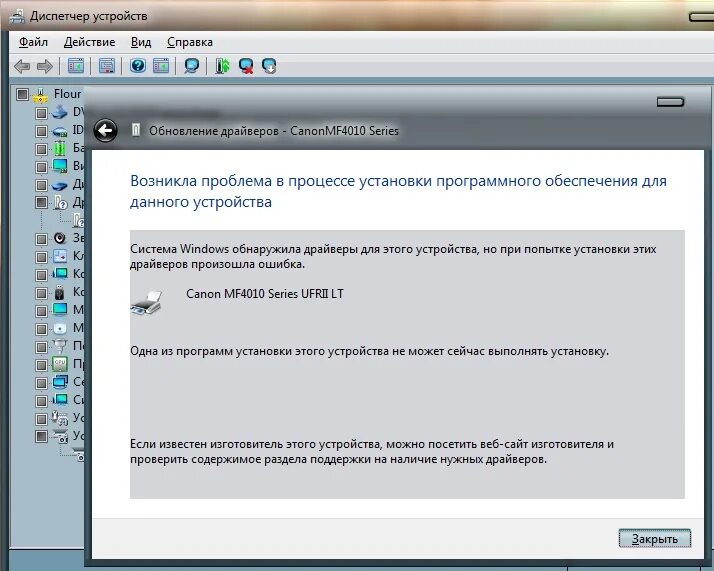This screenshot has width=714, height=571.
Task: Click the Диспетчер устройств window title
Action: [x=89, y=16]
